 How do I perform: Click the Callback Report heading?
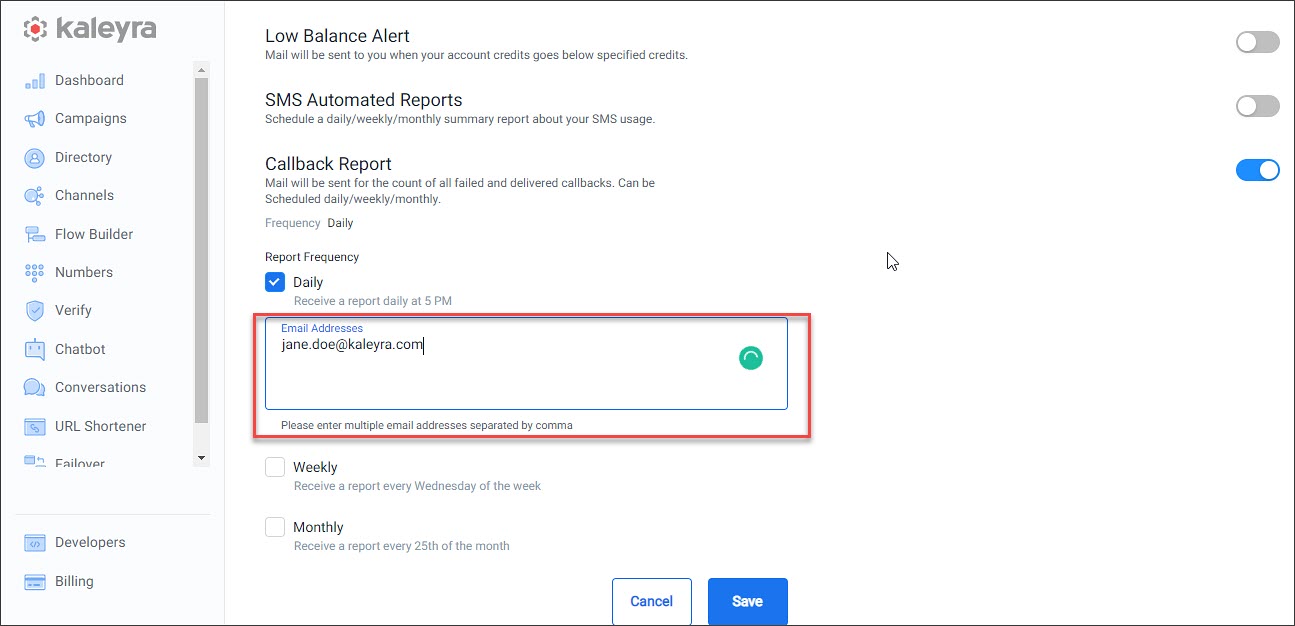click(x=328, y=164)
